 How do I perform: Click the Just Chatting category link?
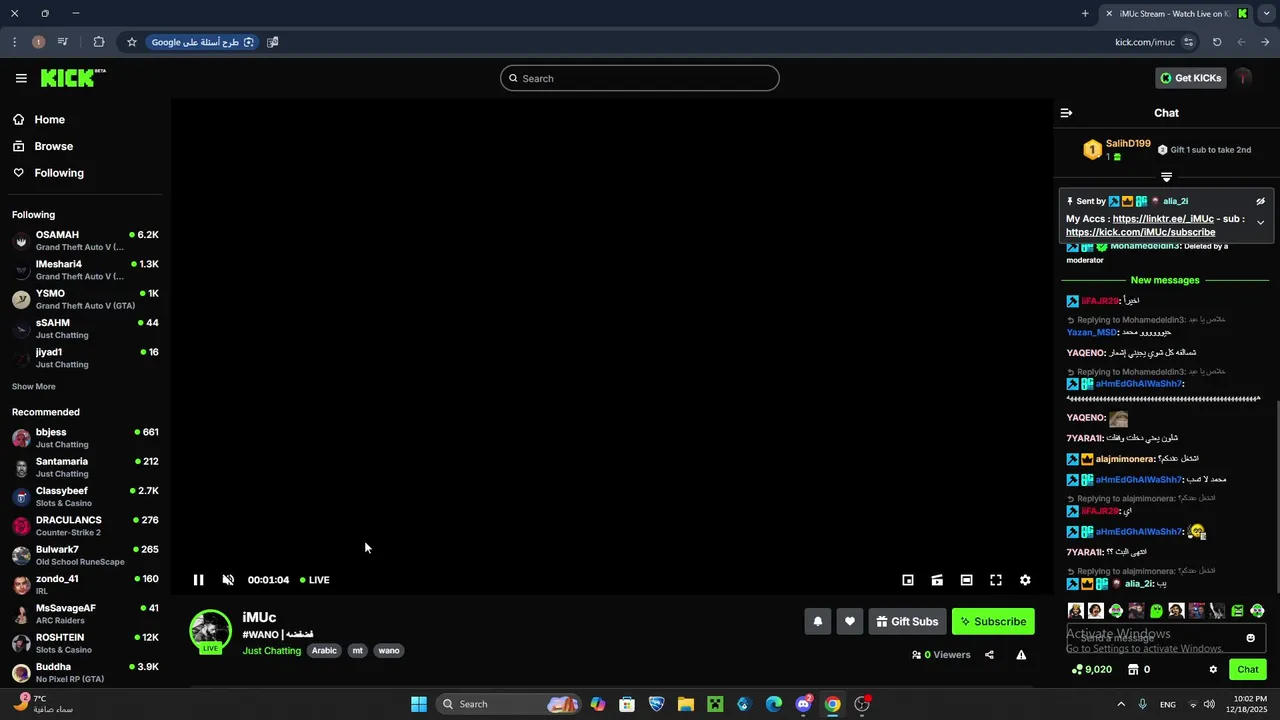point(271,651)
